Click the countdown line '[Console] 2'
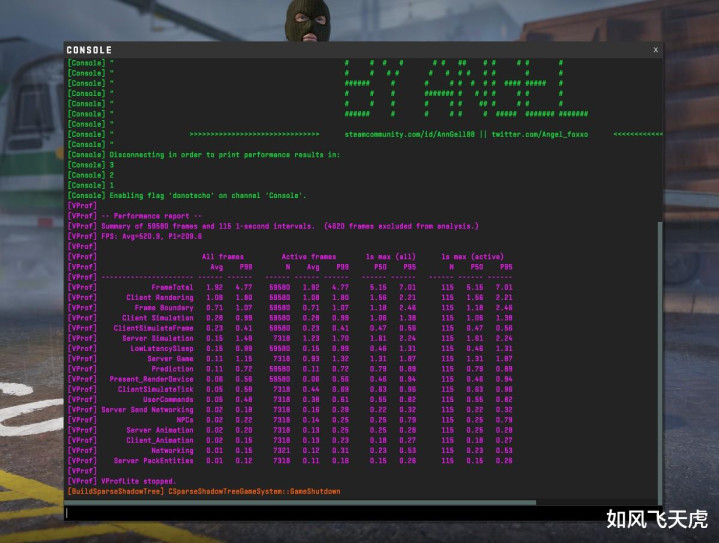Screen dimensions: 719x543 tap(91, 175)
